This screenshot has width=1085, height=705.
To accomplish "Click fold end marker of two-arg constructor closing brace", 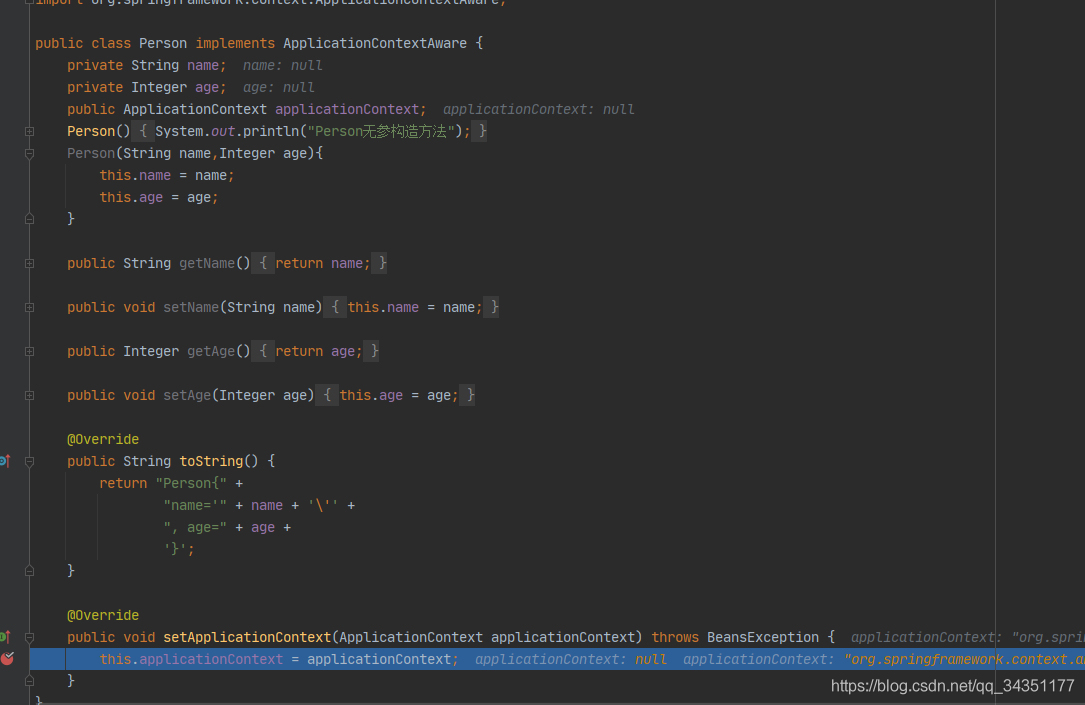I will click(29, 219).
